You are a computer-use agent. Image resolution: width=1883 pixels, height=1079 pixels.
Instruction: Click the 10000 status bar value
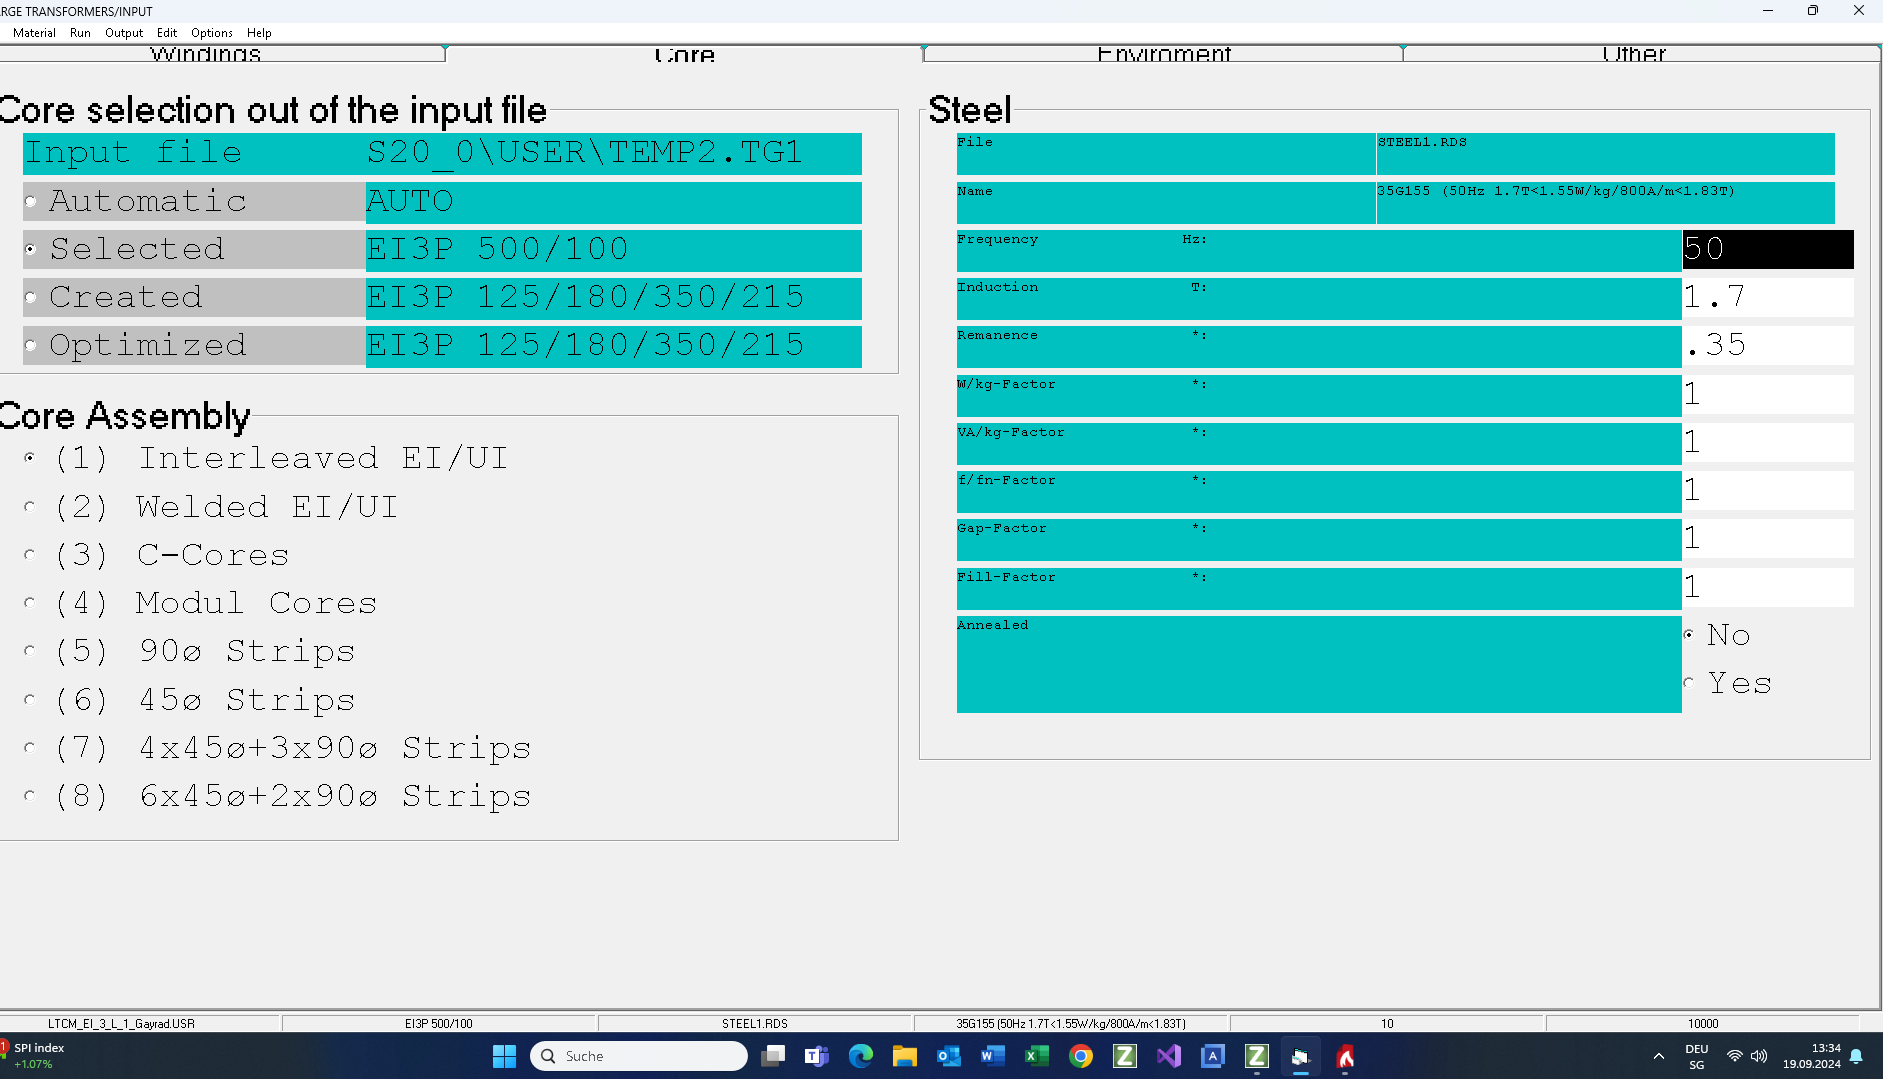click(1703, 1023)
